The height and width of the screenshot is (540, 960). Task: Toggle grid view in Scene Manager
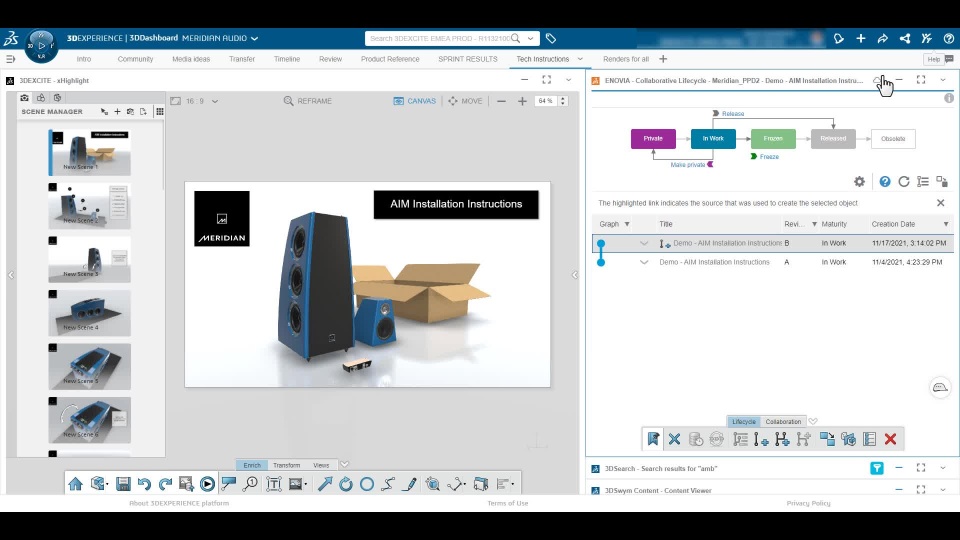point(160,111)
